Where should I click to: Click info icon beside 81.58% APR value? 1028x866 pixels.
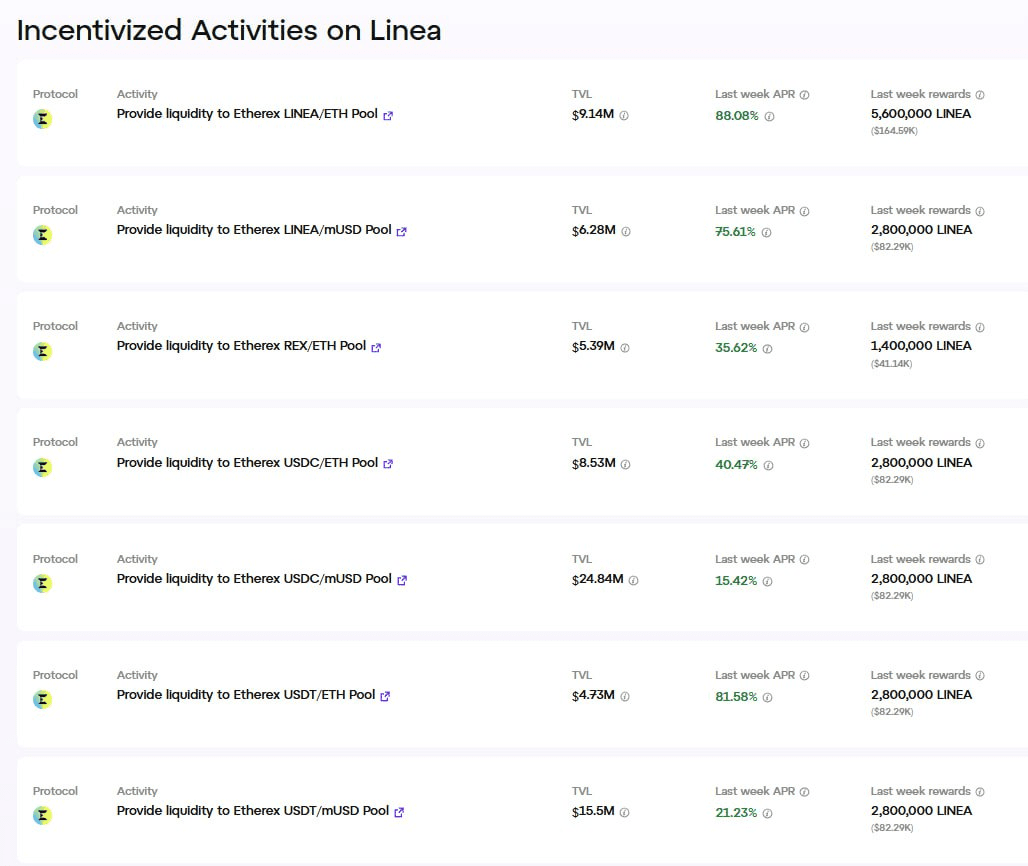pyautogui.click(x=768, y=698)
